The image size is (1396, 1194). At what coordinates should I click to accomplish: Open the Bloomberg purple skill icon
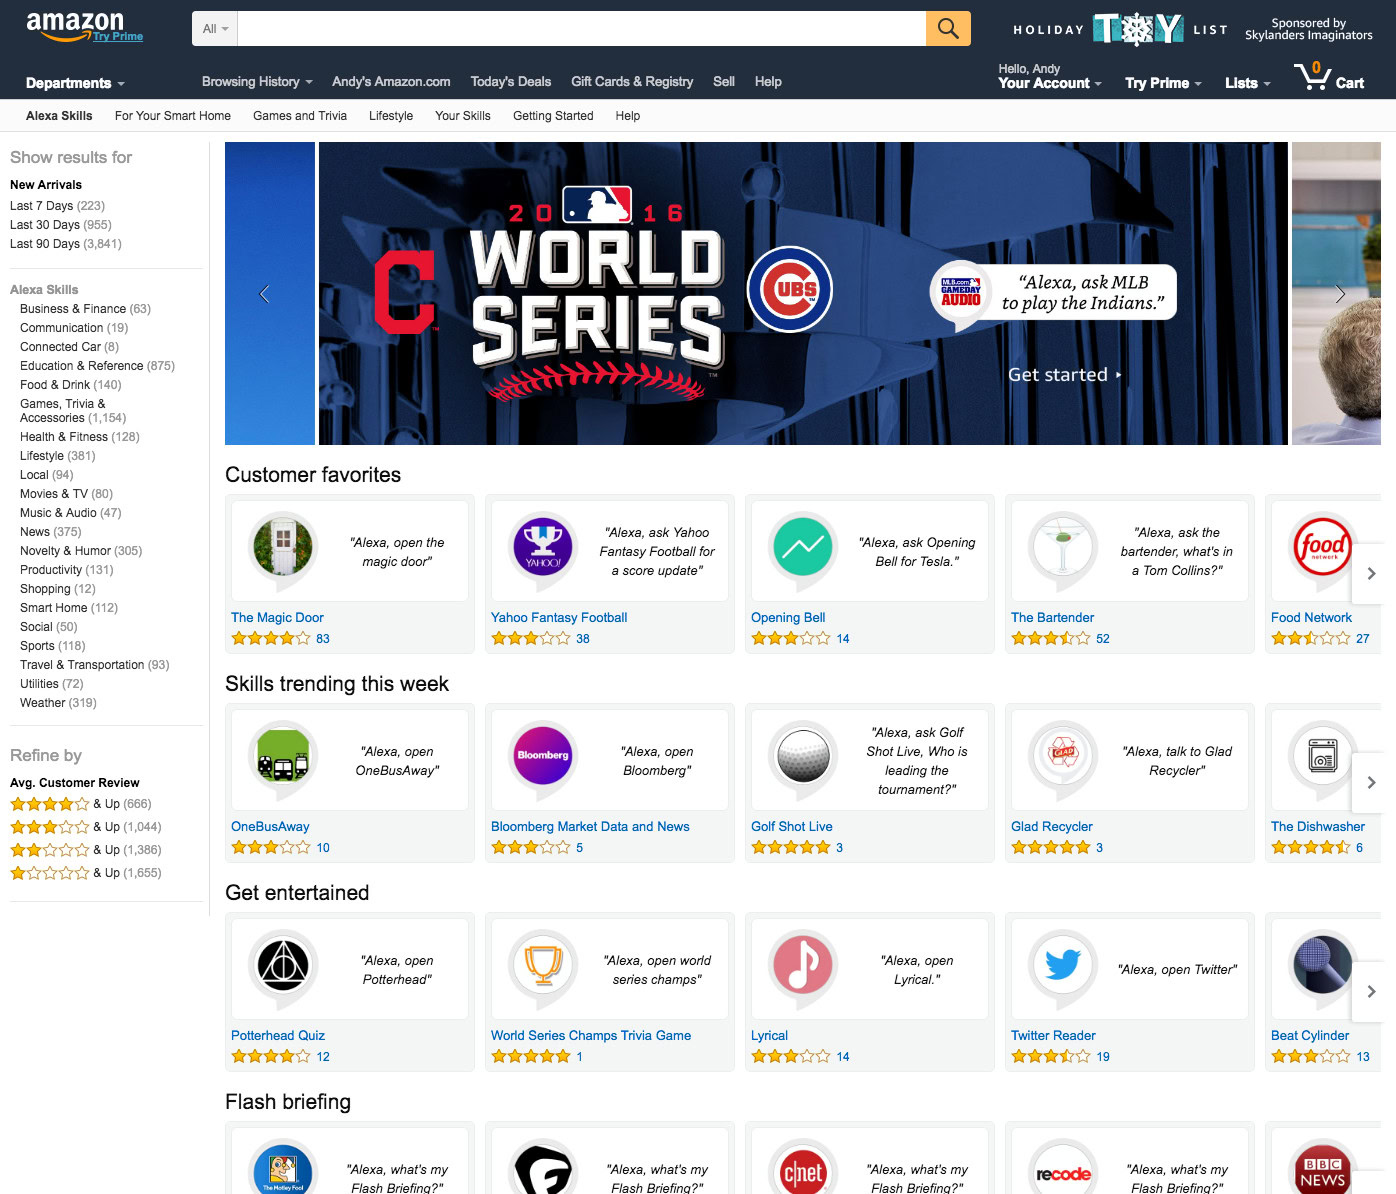coord(543,755)
